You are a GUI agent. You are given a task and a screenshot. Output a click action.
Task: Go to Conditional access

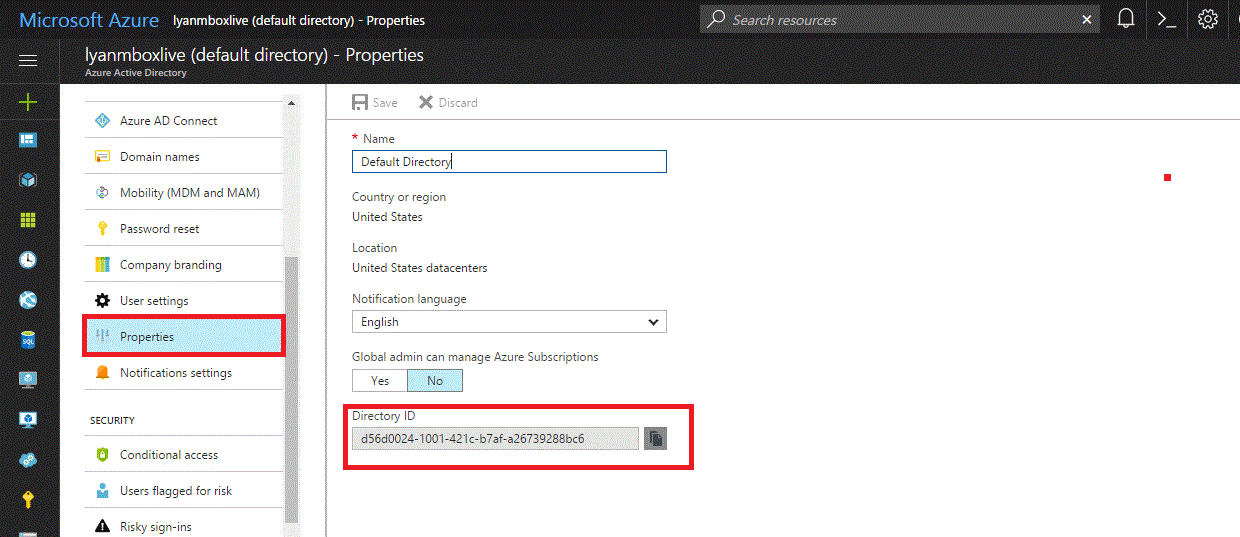point(168,455)
